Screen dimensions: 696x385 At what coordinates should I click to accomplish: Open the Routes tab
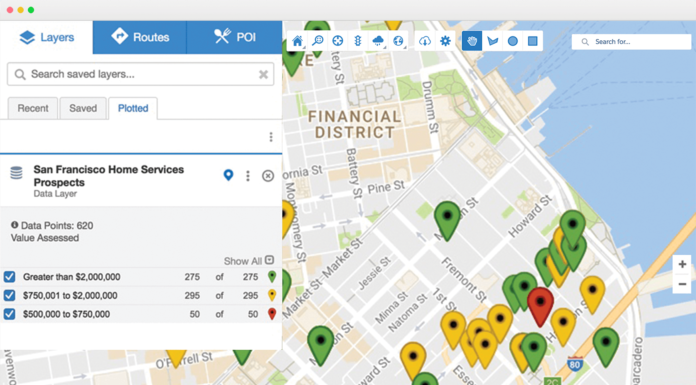[x=140, y=37]
